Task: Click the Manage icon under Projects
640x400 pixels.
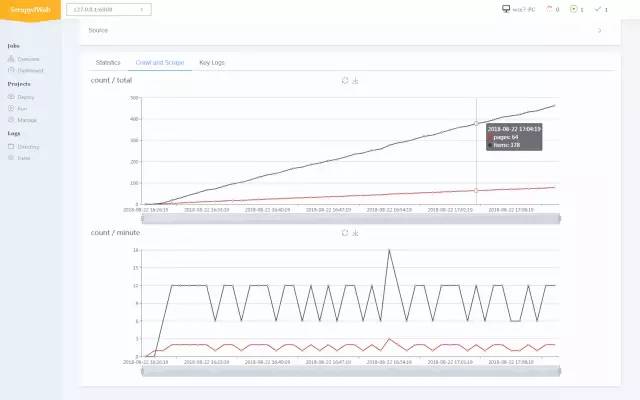Action: (x=11, y=120)
